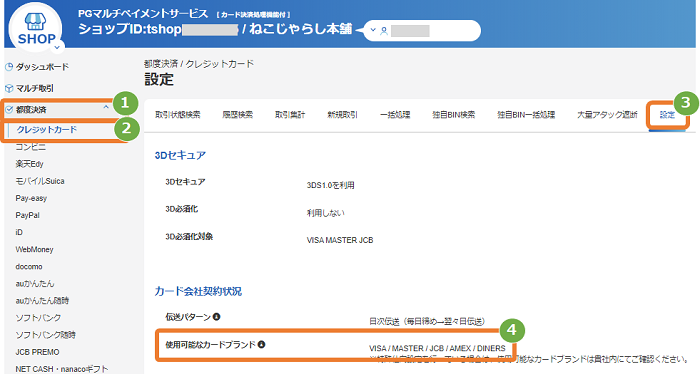The image size is (700, 374).
Task: Open the PayPal sidebar link
Action: [x=28, y=215]
